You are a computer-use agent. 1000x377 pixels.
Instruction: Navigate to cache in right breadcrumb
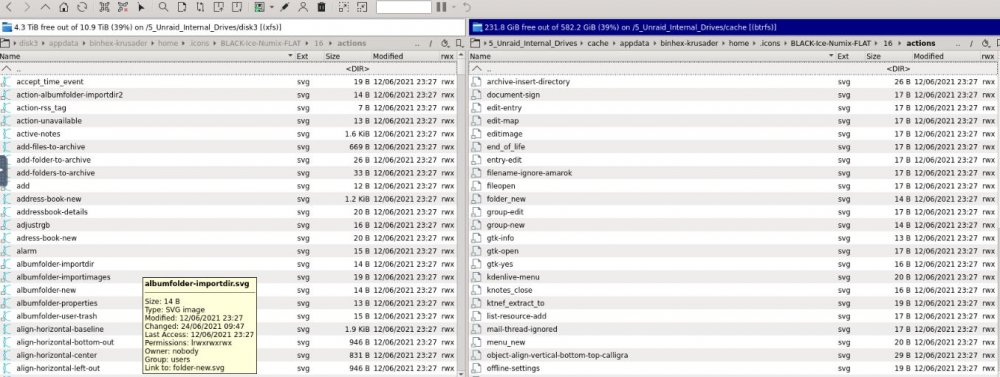[598, 43]
